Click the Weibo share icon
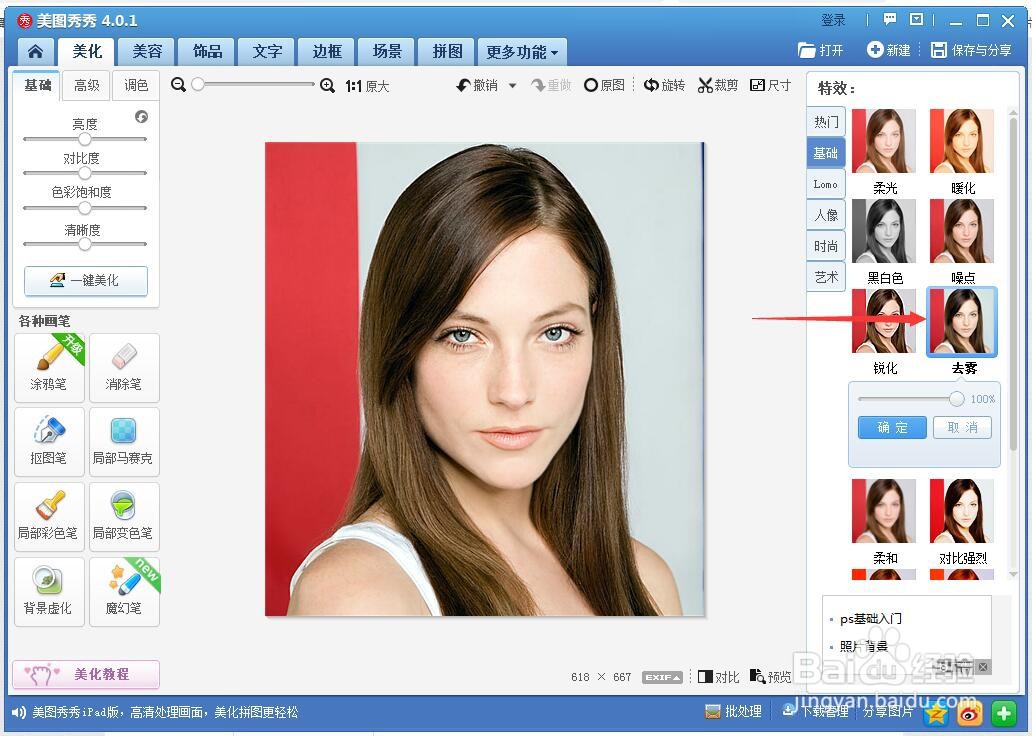1032x736 pixels. [x=969, y=713]
